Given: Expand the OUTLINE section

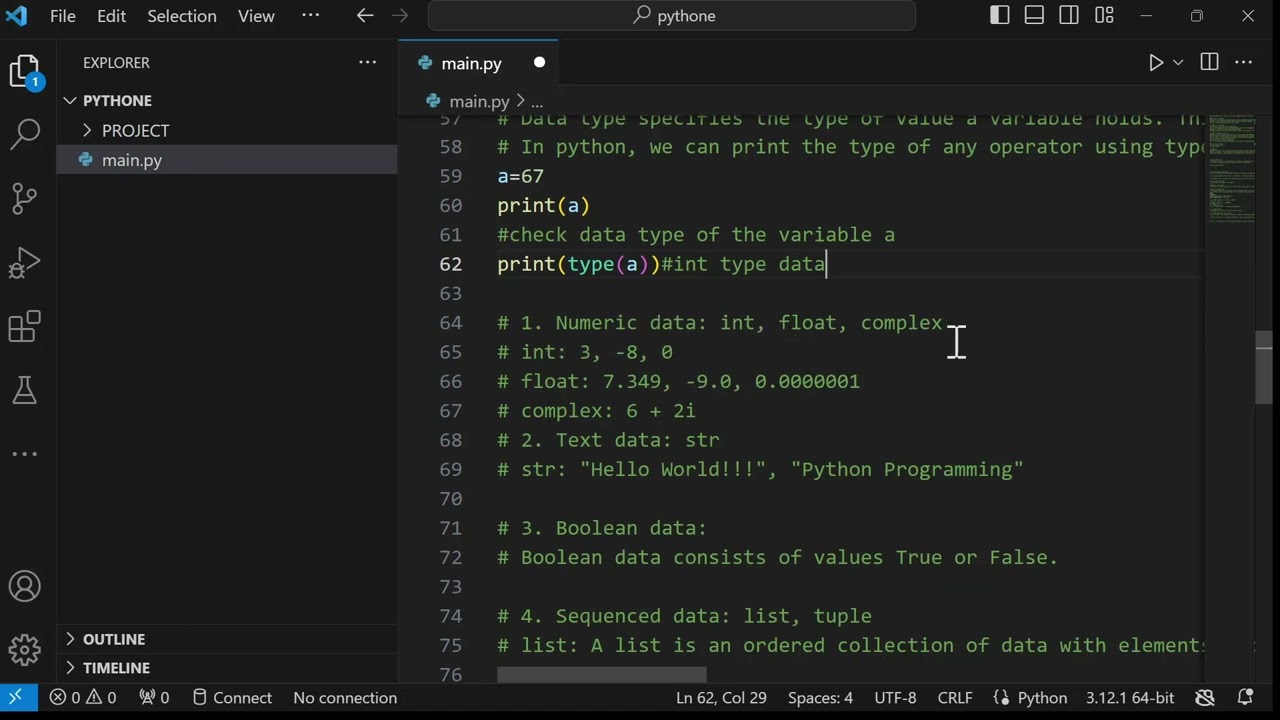Looking at the screenshot, I should click(113, 639).
